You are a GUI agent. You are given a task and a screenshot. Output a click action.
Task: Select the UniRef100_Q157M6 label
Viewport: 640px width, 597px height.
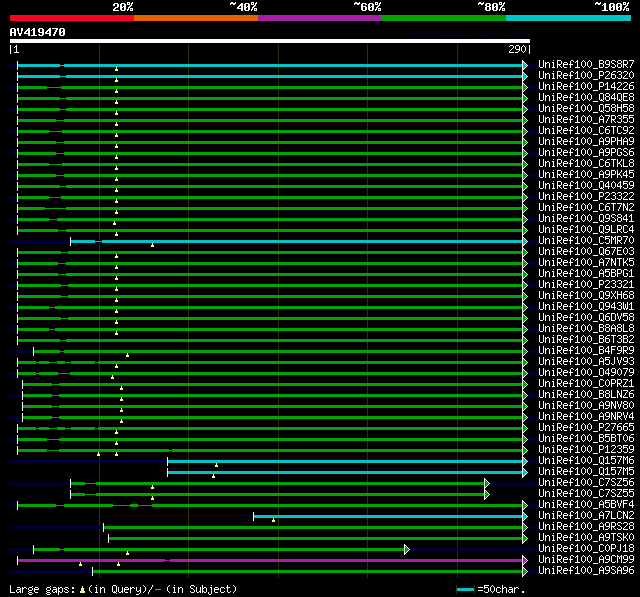pyautogui.click(x=586, y=461)
